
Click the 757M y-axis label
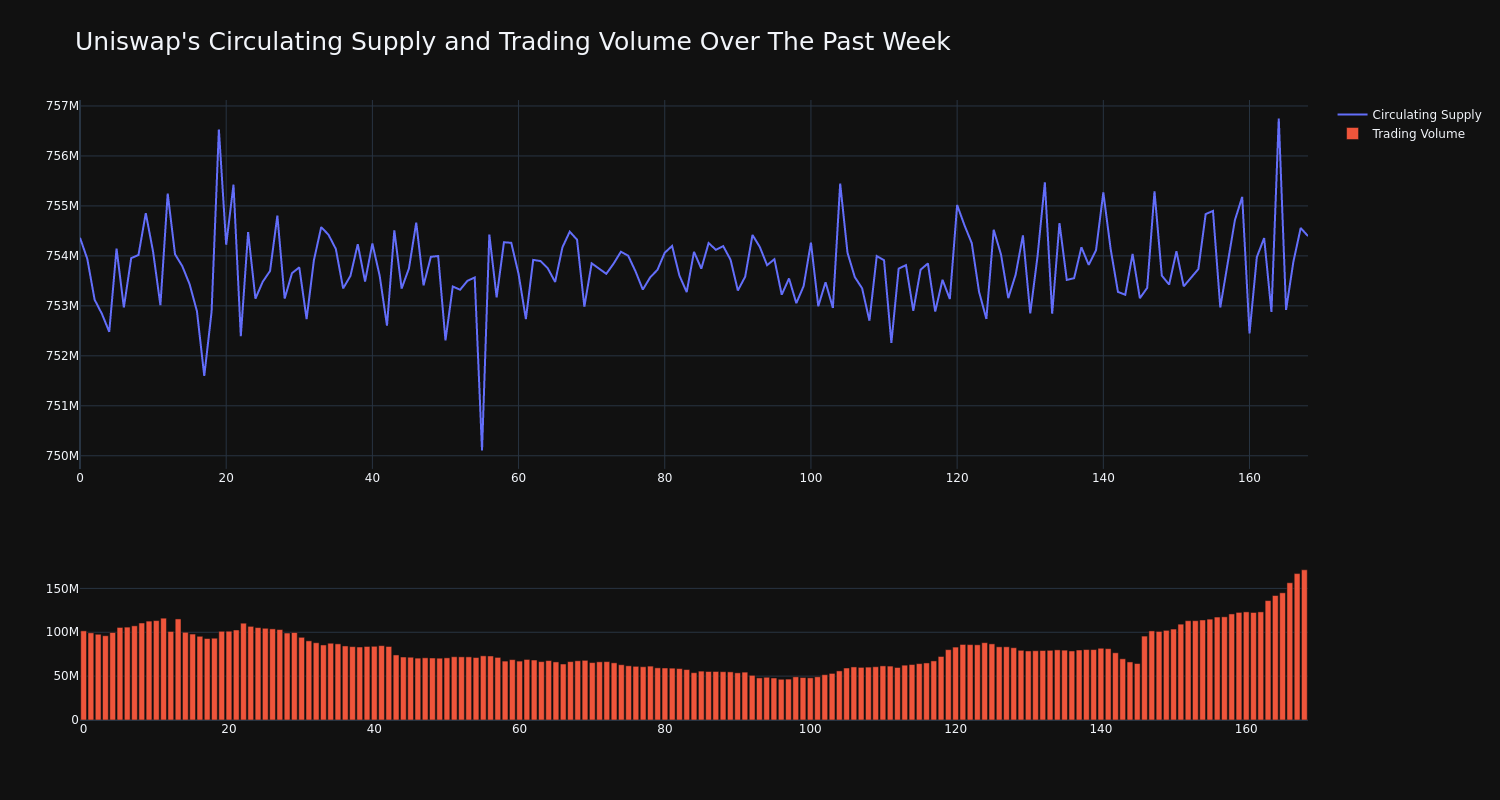(x=62, y=106)
